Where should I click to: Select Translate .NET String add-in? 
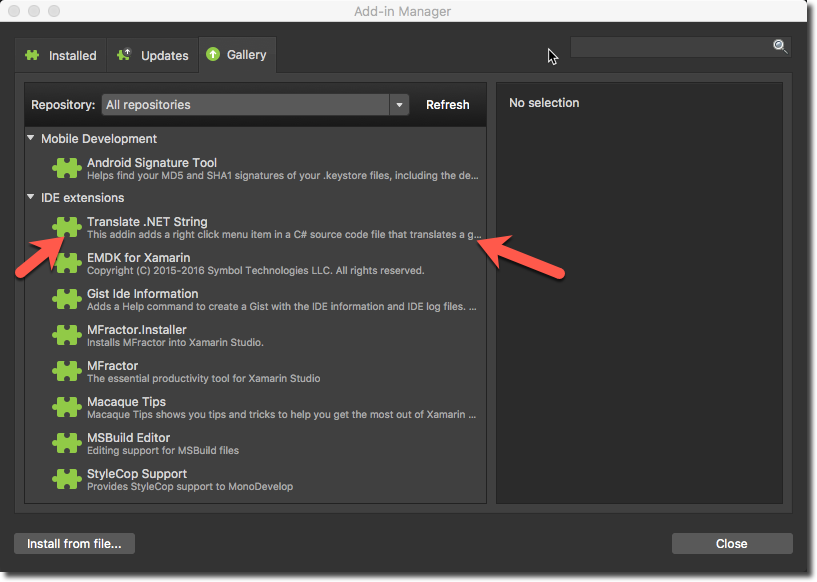click(255, 228)
